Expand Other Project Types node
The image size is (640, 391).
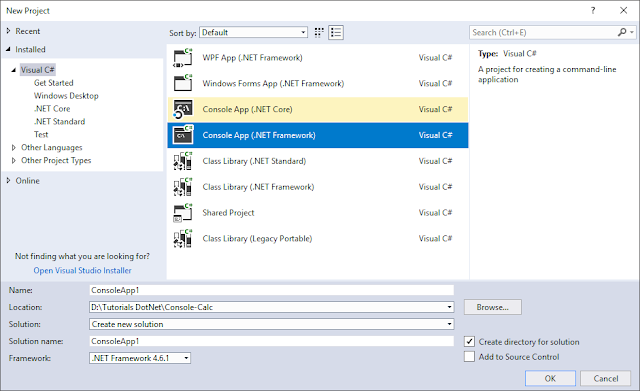13,160
